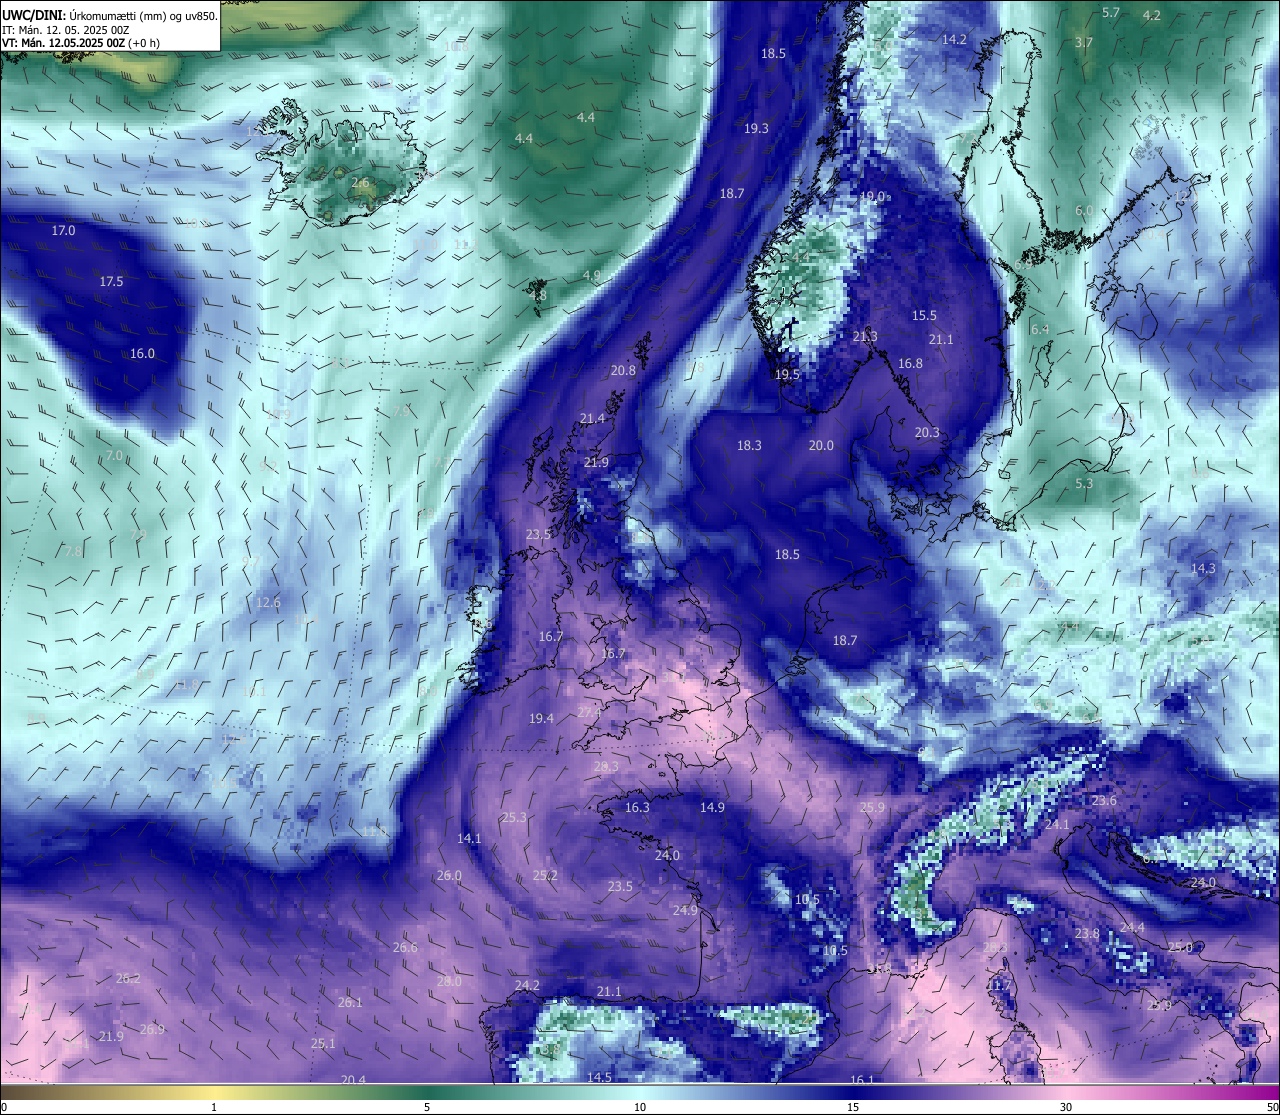Click the 14.5 value label
Screen dimensions: 1280x1115
599,1078
